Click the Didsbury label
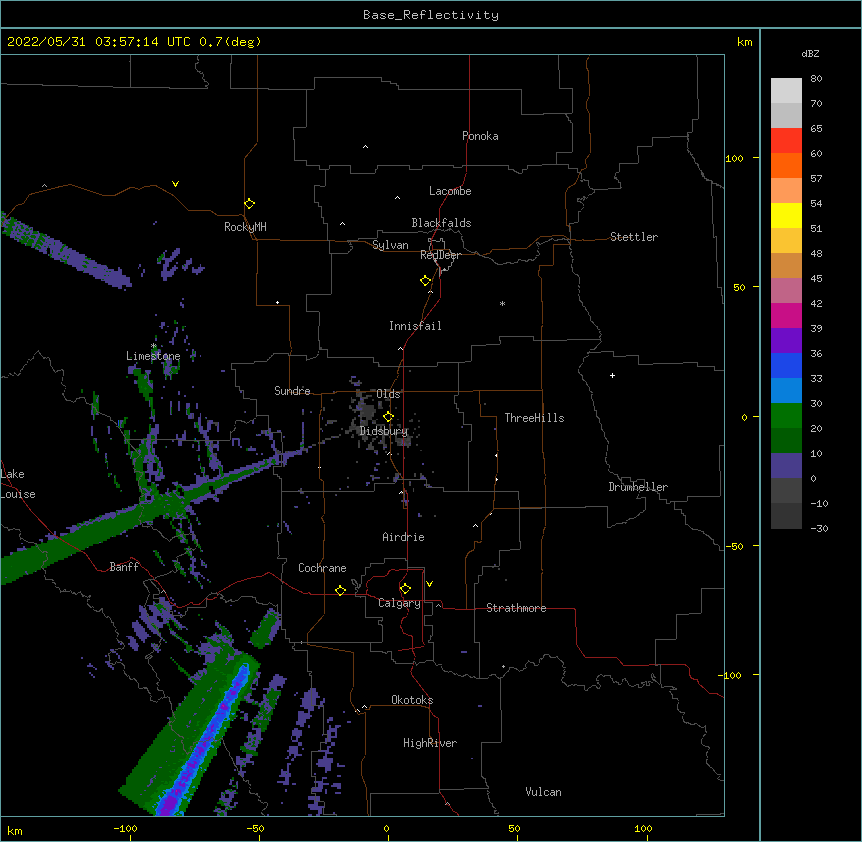The height and width of the screenshot is (842, 862). tap(383, 431)
